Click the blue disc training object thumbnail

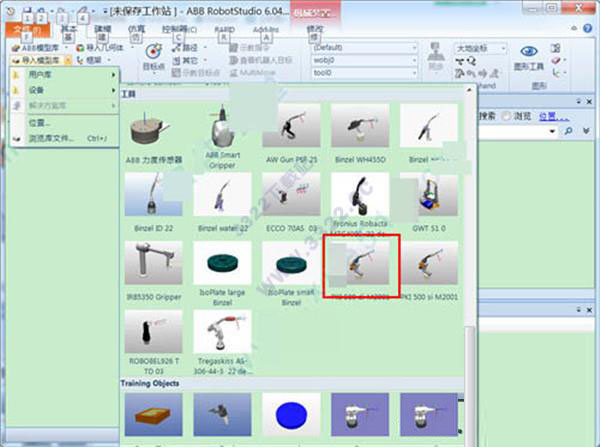[x=292, y=413]
